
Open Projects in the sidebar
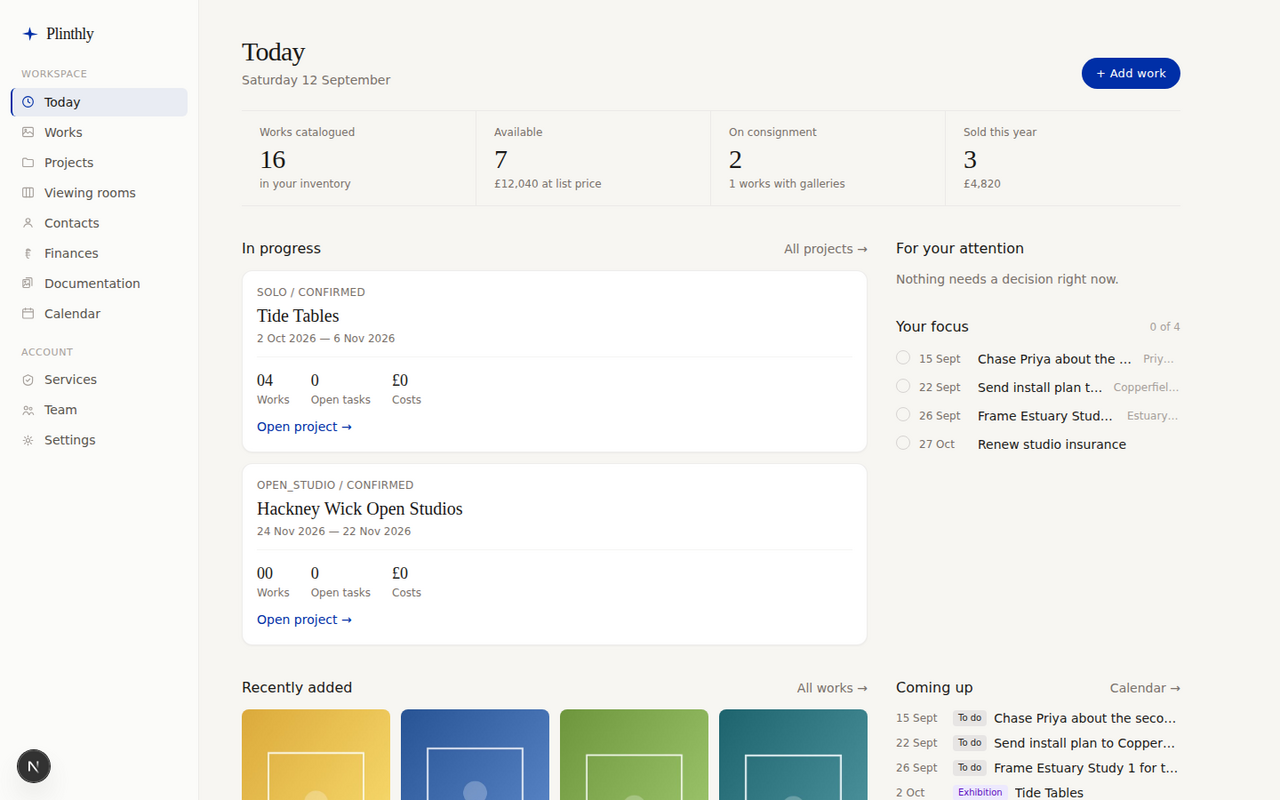[99, 162]
